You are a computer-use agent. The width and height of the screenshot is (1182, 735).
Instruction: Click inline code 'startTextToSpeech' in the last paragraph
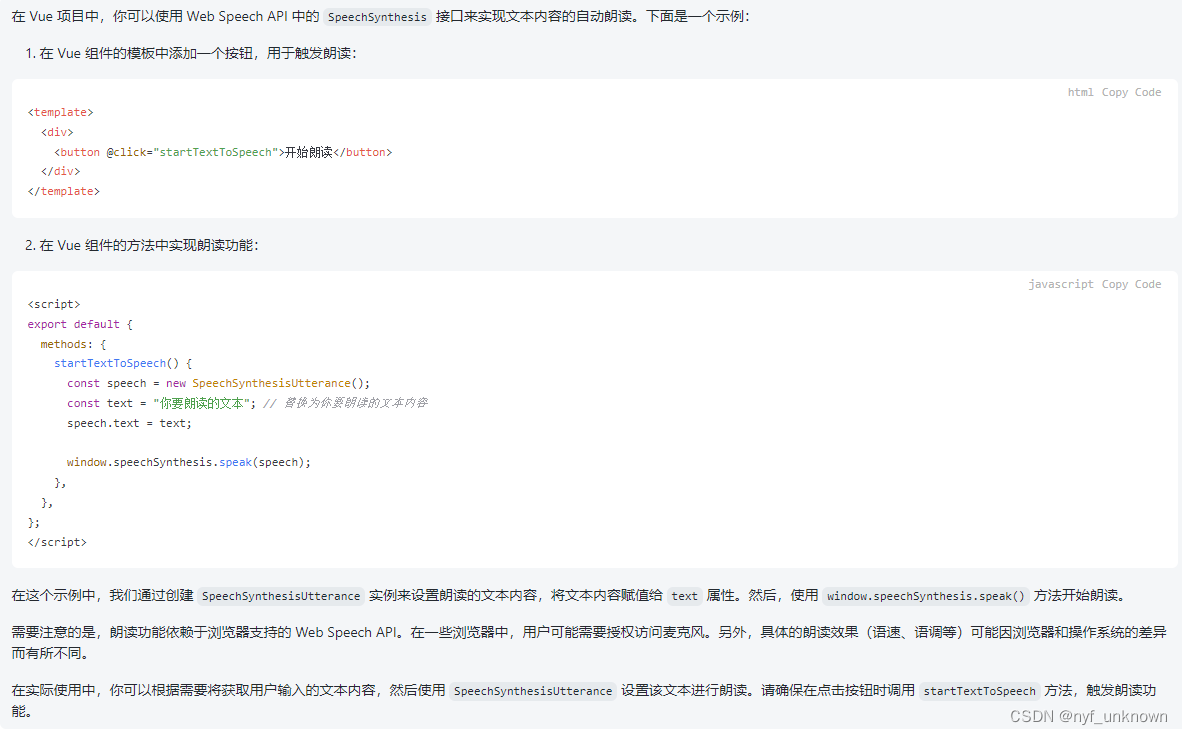point(979,691)
